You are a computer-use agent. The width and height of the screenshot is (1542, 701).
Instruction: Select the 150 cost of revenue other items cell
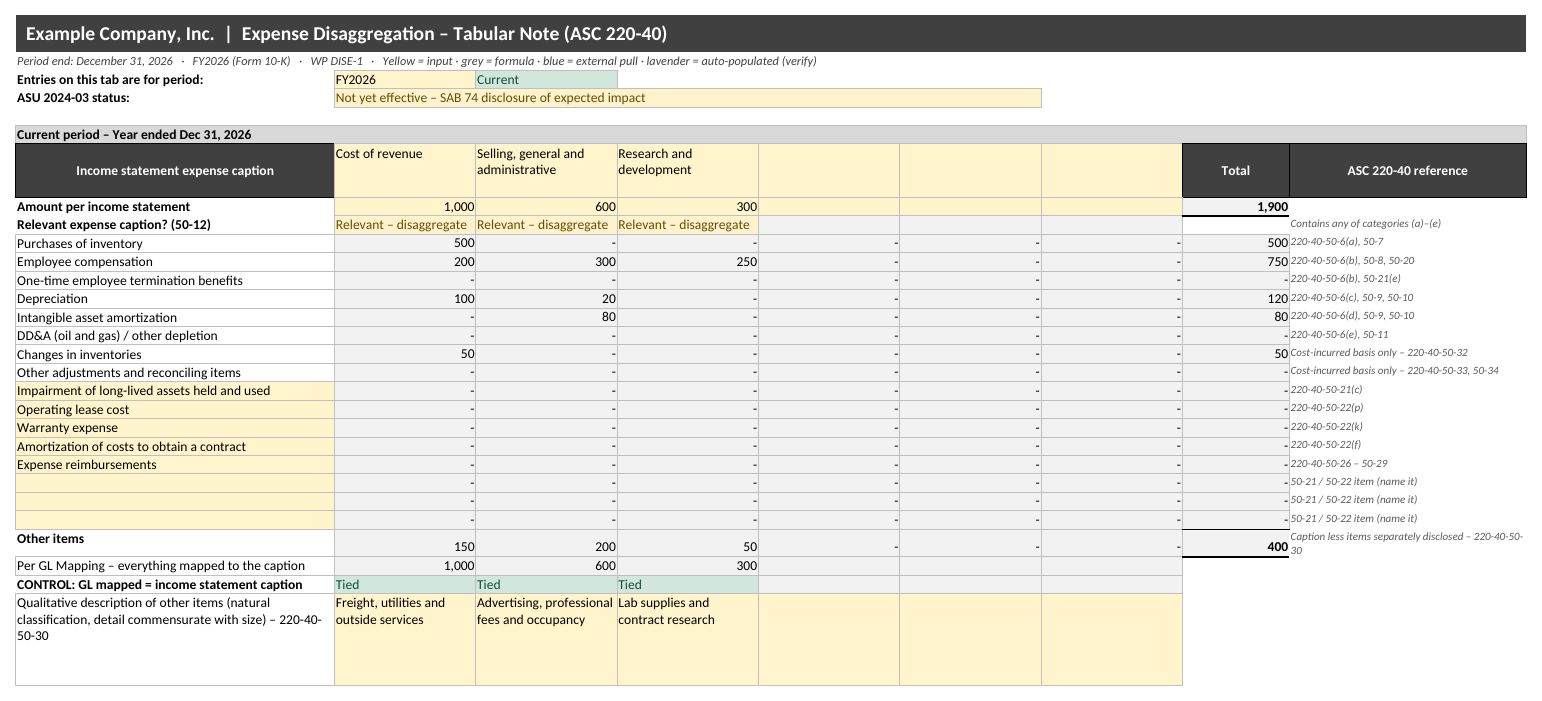405,543
